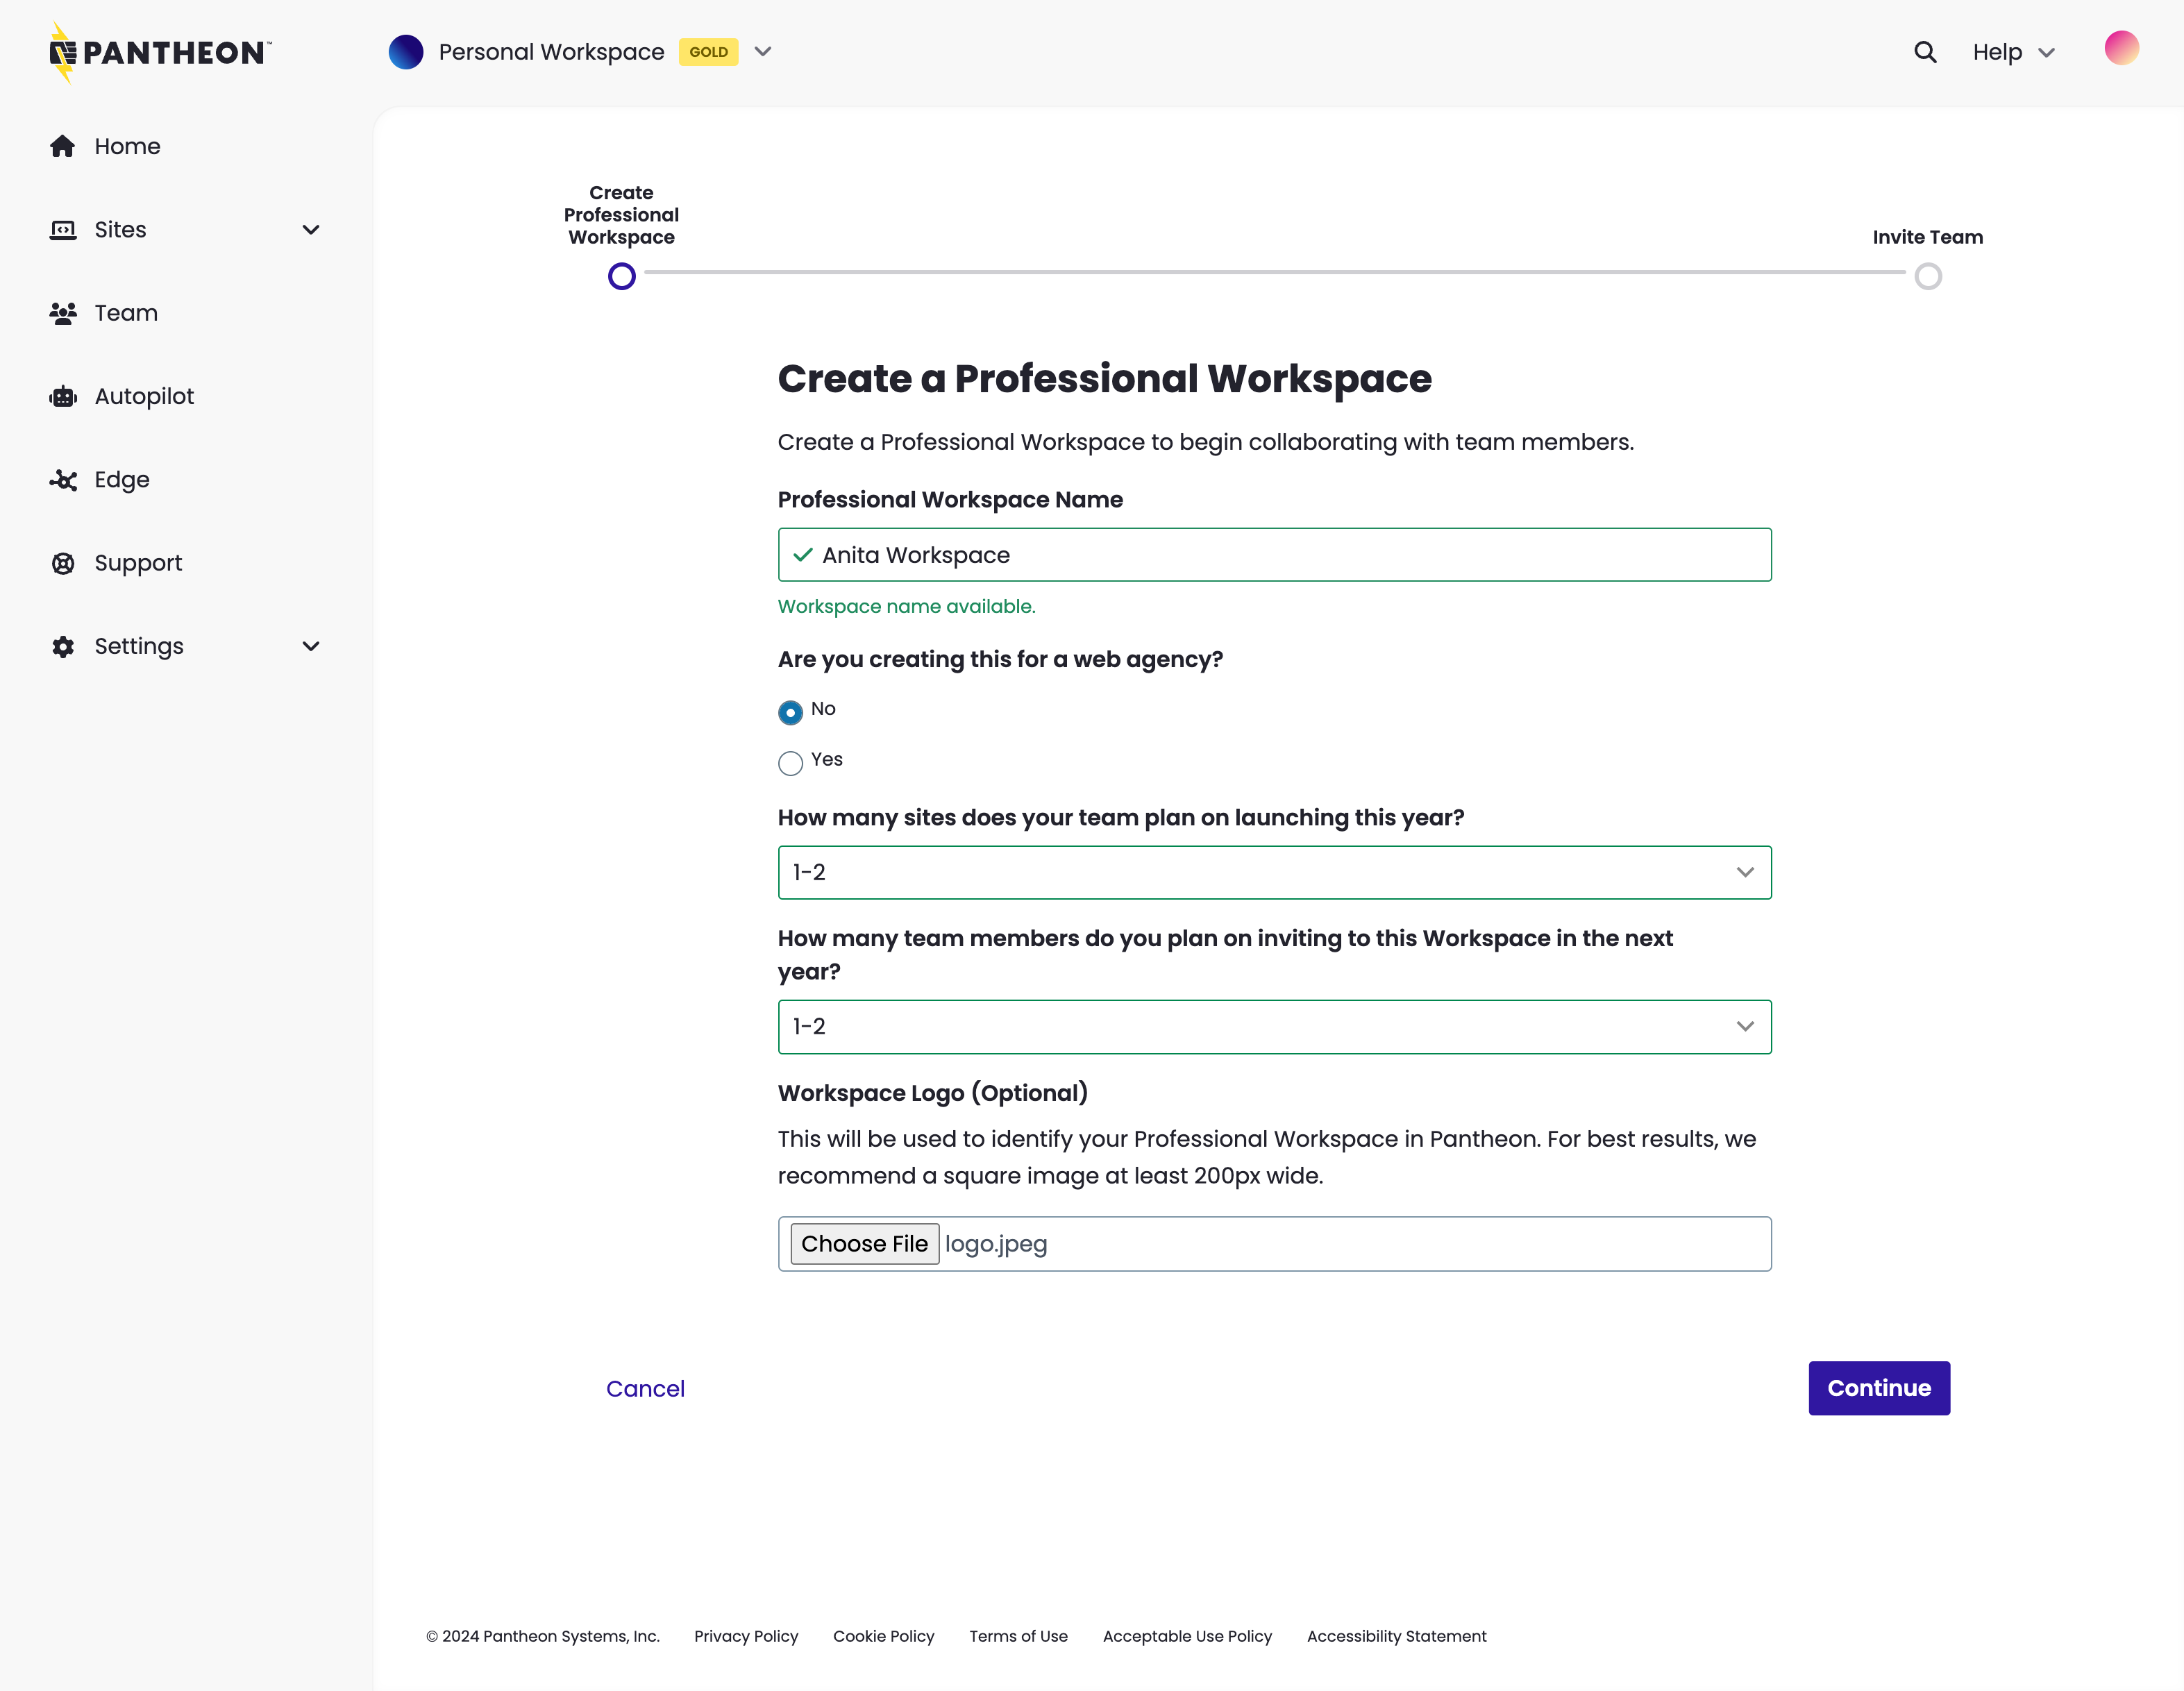
Task: Select the No radio button
Action: (x=790, y=712)
